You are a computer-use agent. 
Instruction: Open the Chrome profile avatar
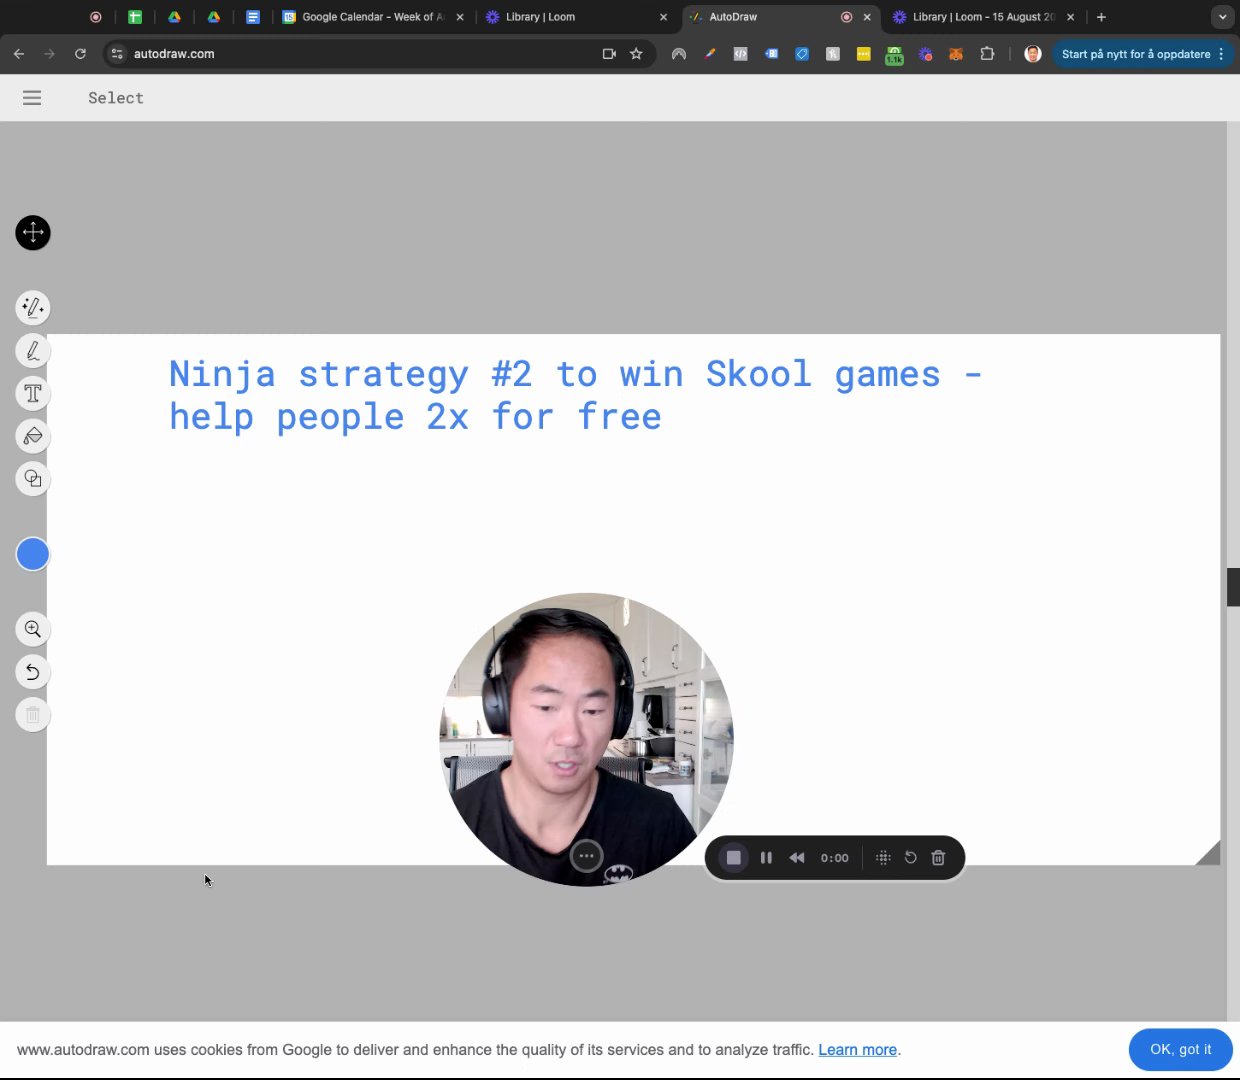[1033, 54]
